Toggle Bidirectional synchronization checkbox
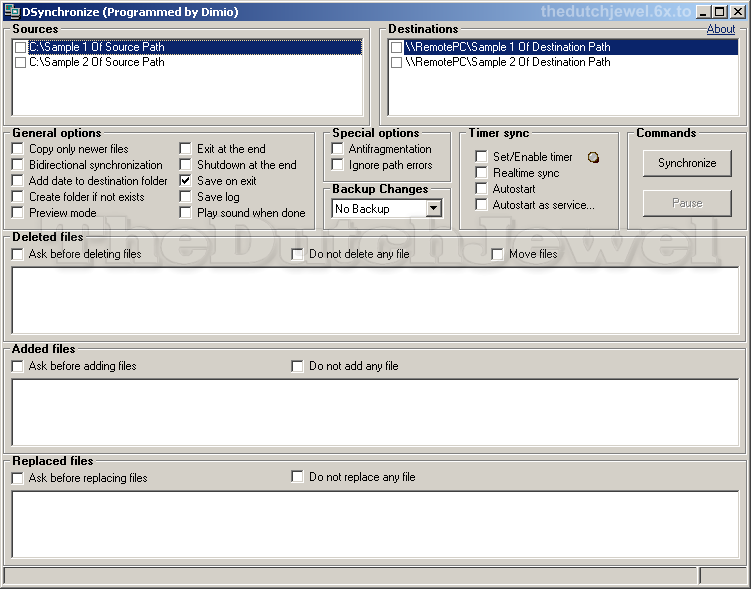Viewport: 751px width, 589px height. 18,165
